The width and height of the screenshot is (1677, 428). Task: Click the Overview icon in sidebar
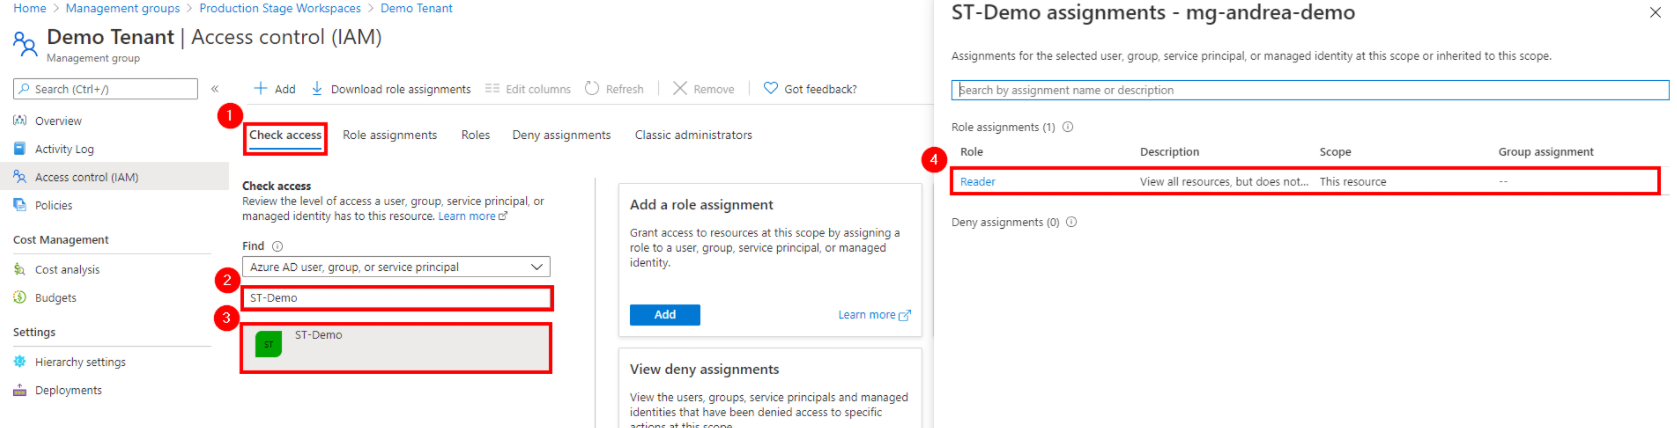click(x=20, y=120)
